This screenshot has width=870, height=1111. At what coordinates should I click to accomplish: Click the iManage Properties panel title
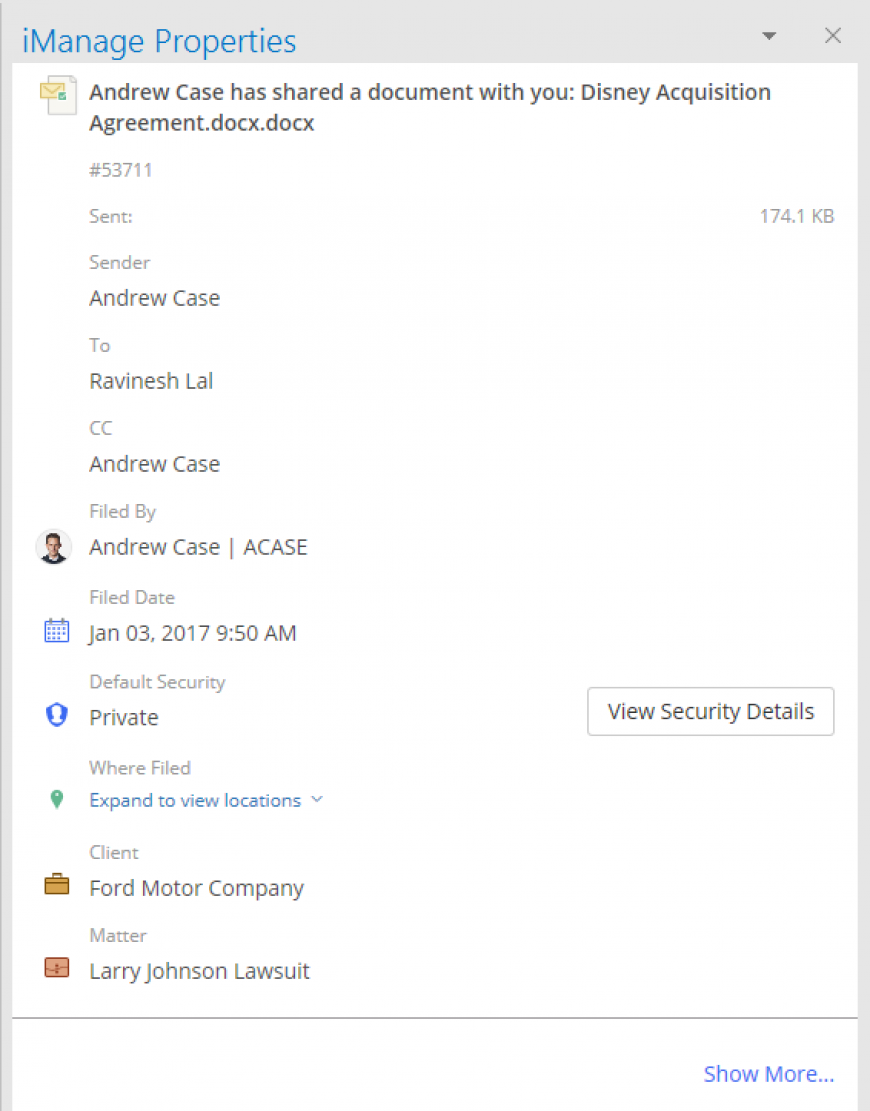click(159, 41)
